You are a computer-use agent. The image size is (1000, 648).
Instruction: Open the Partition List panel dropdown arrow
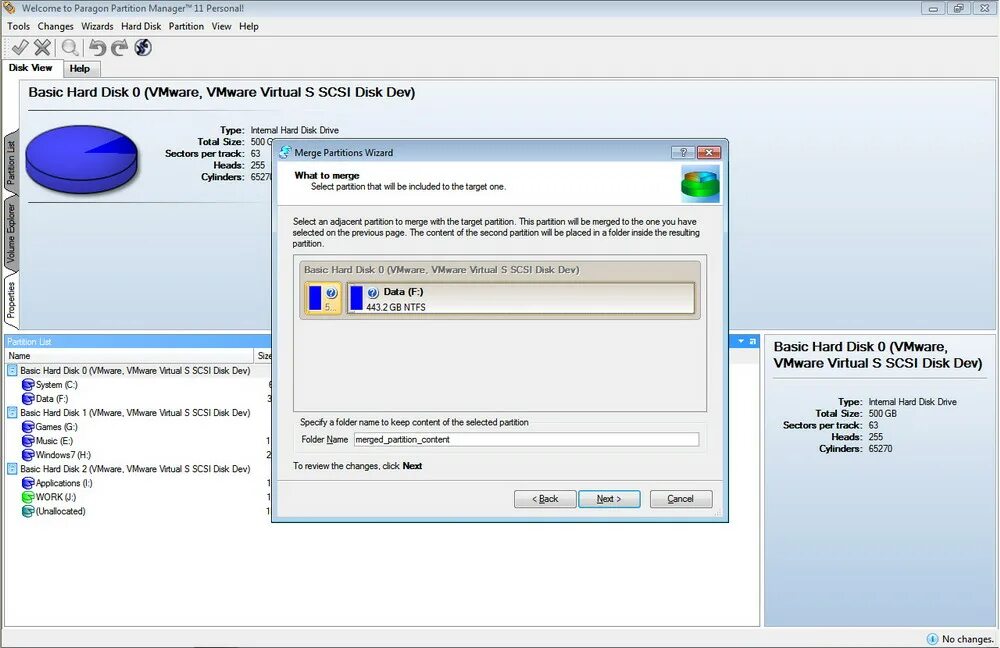pos(741,341)
